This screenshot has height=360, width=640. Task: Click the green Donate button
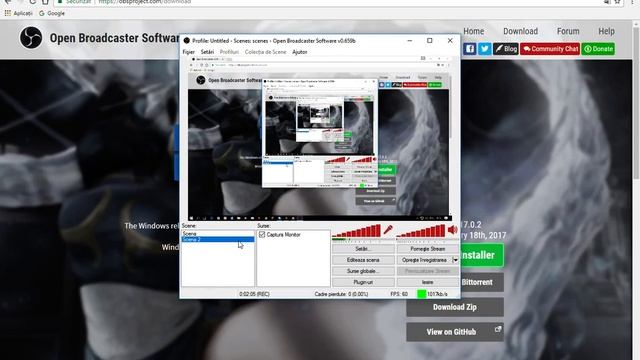point(598,49)
